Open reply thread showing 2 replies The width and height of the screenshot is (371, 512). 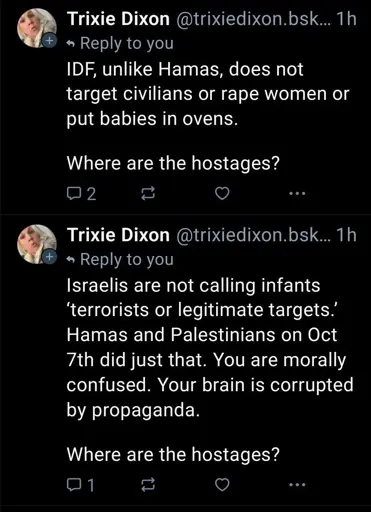click(x=81, y=194)
